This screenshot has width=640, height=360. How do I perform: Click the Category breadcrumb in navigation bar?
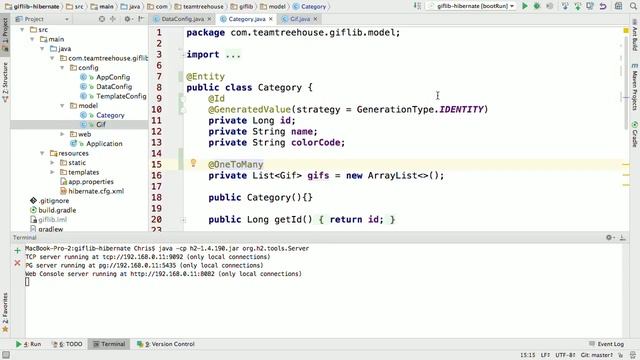(313, 7)
